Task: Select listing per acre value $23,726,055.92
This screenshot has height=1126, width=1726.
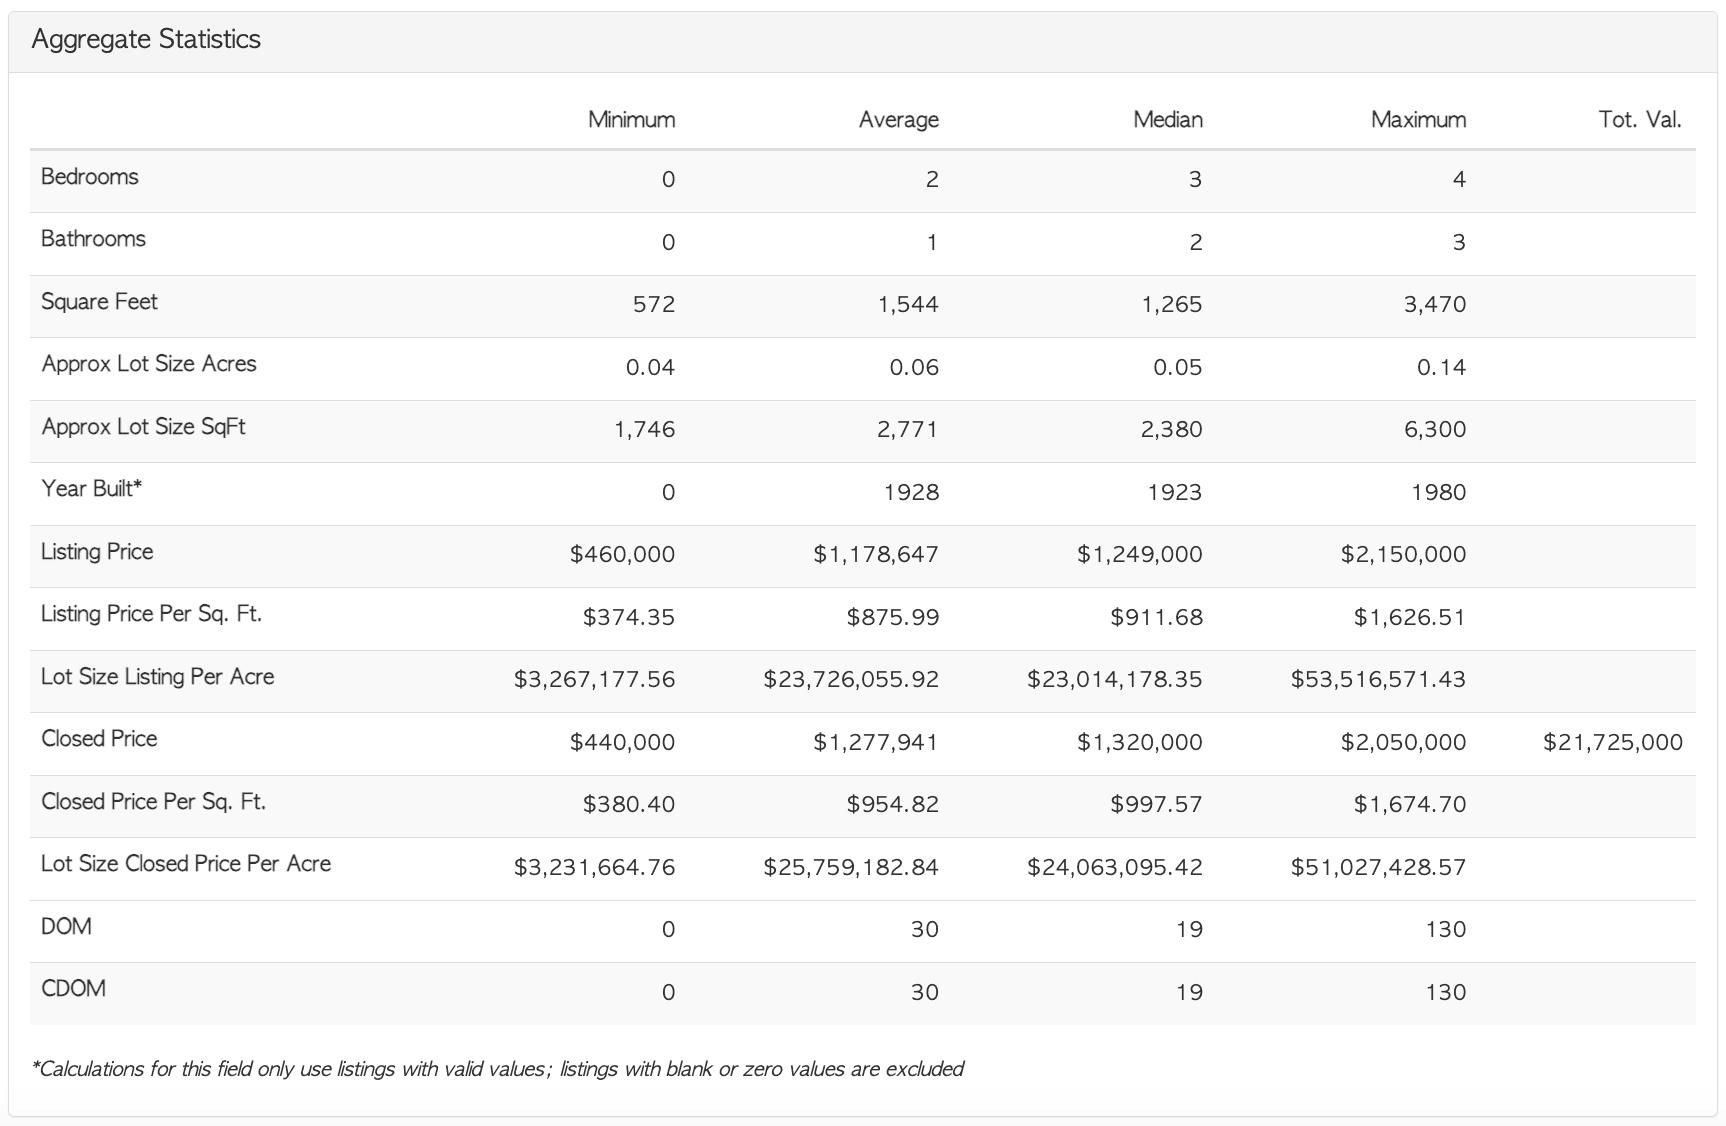Action: pyautogui.click(x=851, y=679)
